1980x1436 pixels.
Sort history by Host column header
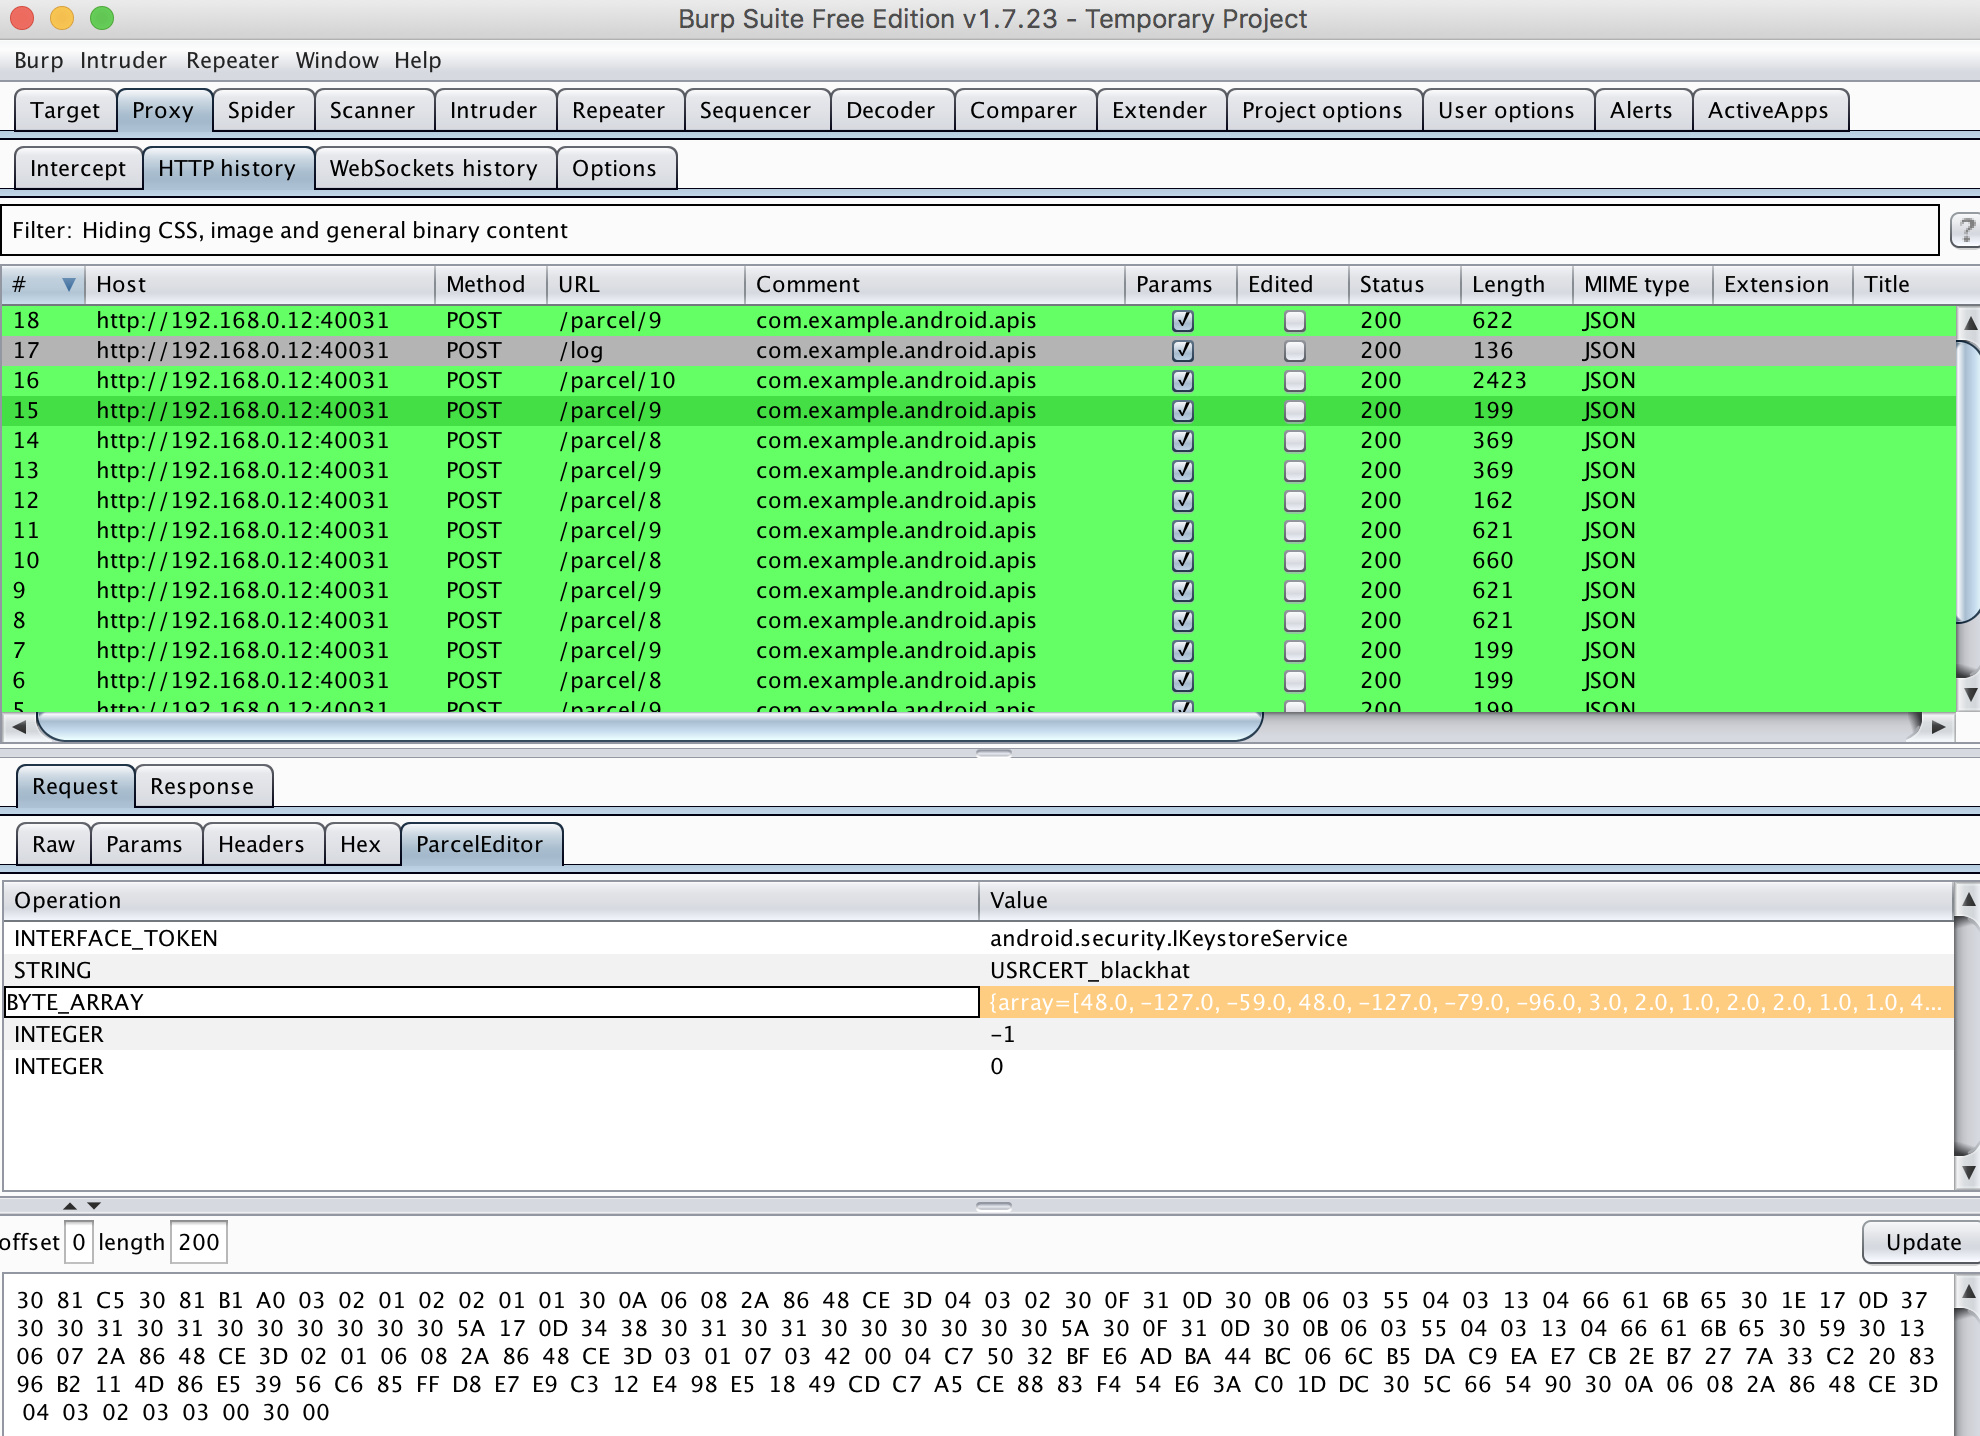(260, 284)
